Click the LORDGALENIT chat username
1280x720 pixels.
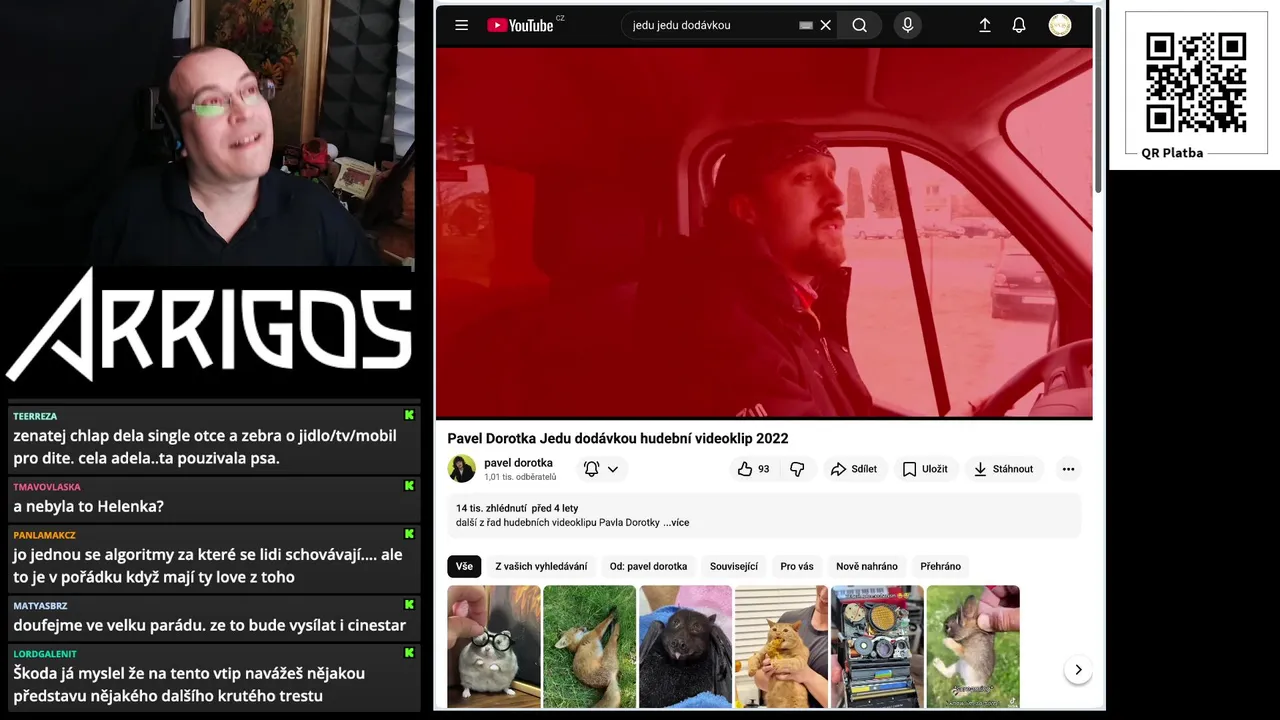[45, 653]
